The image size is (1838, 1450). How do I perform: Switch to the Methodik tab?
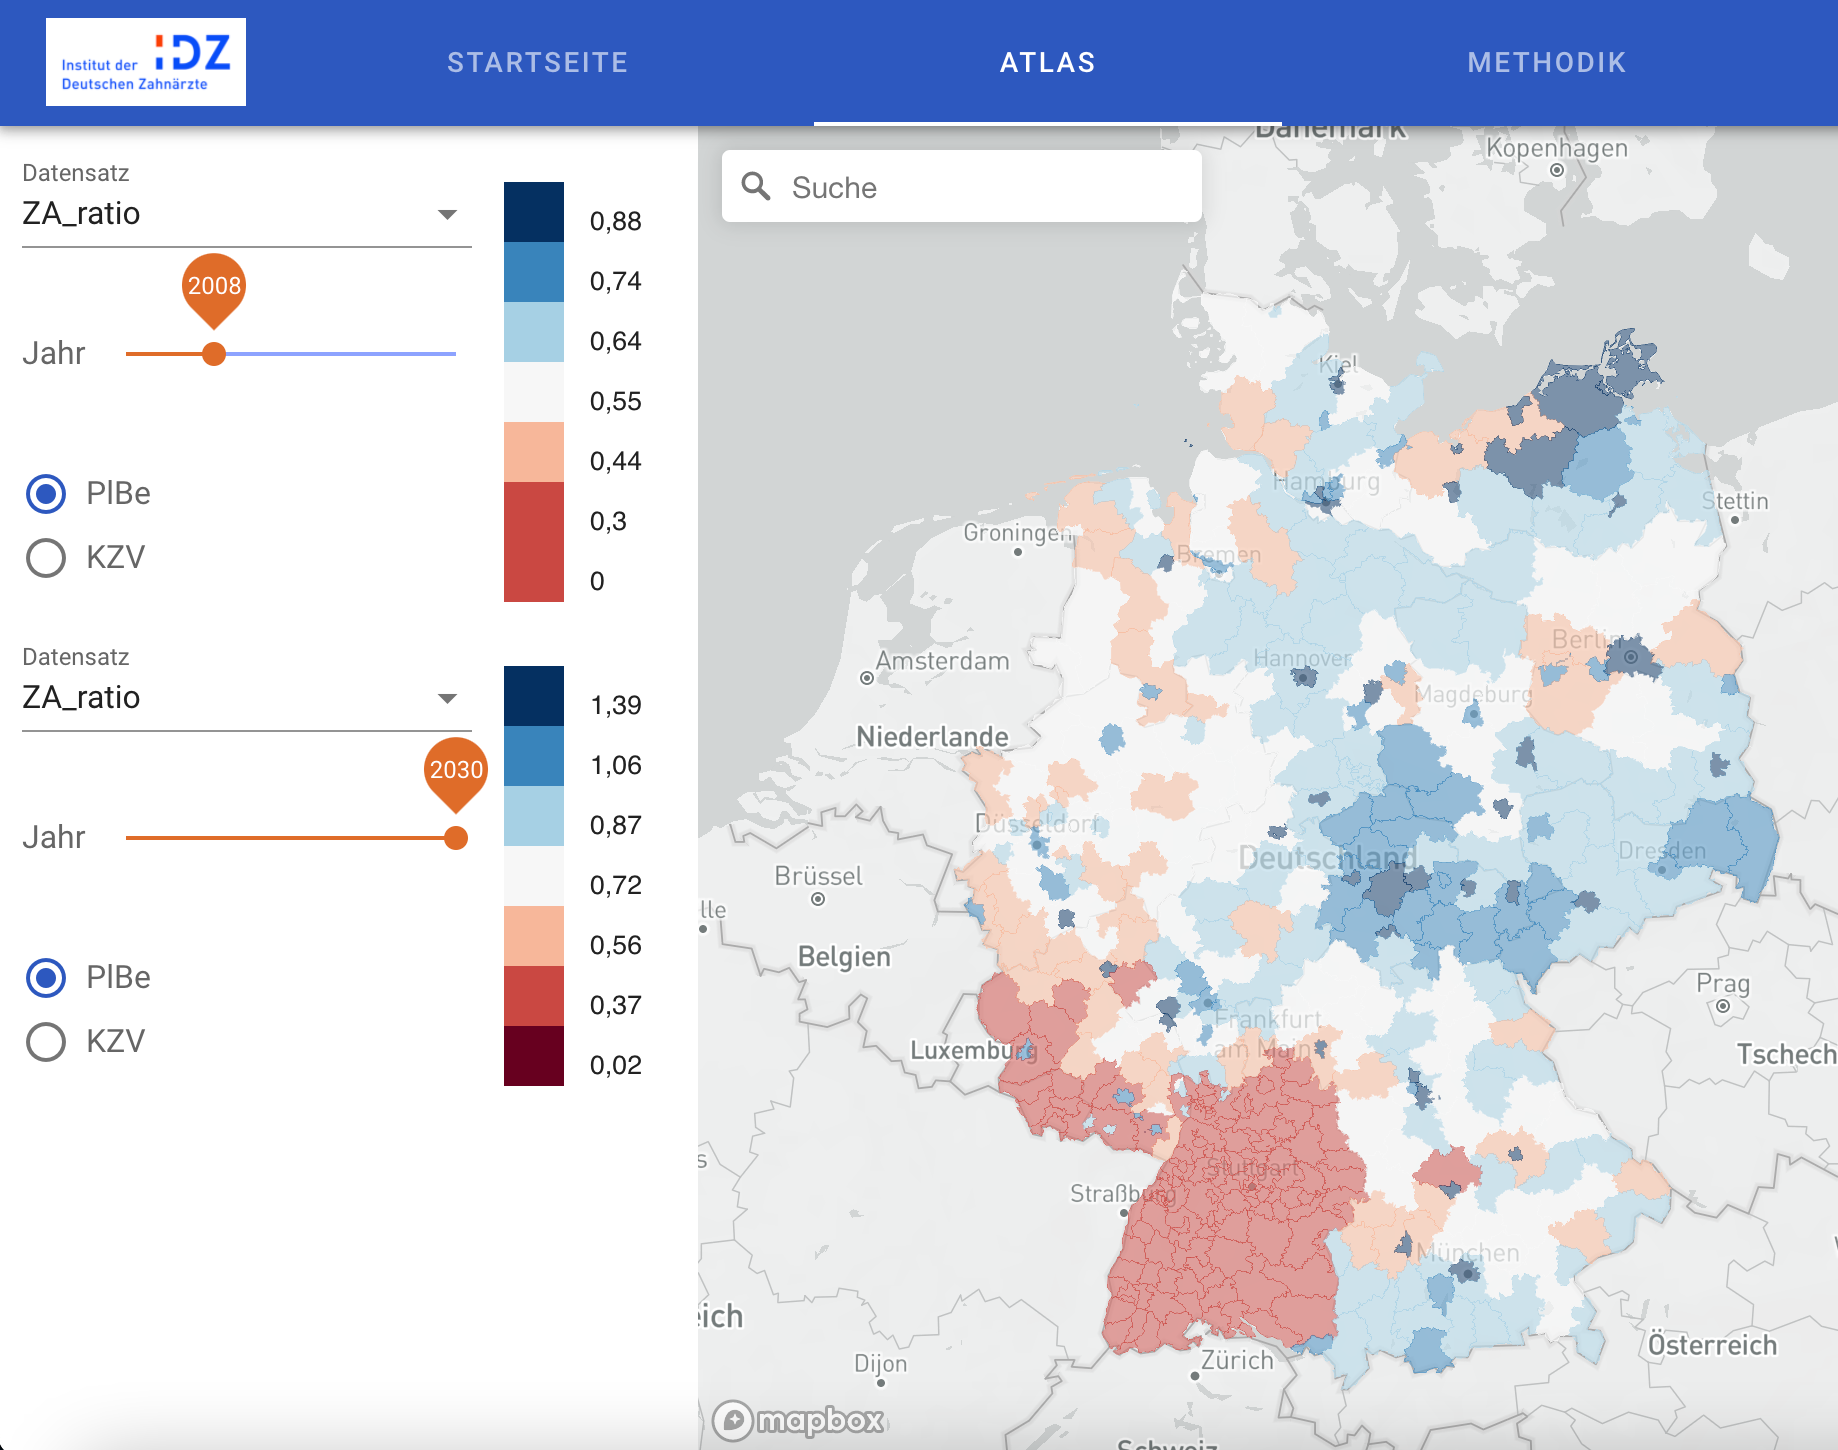1546,63
